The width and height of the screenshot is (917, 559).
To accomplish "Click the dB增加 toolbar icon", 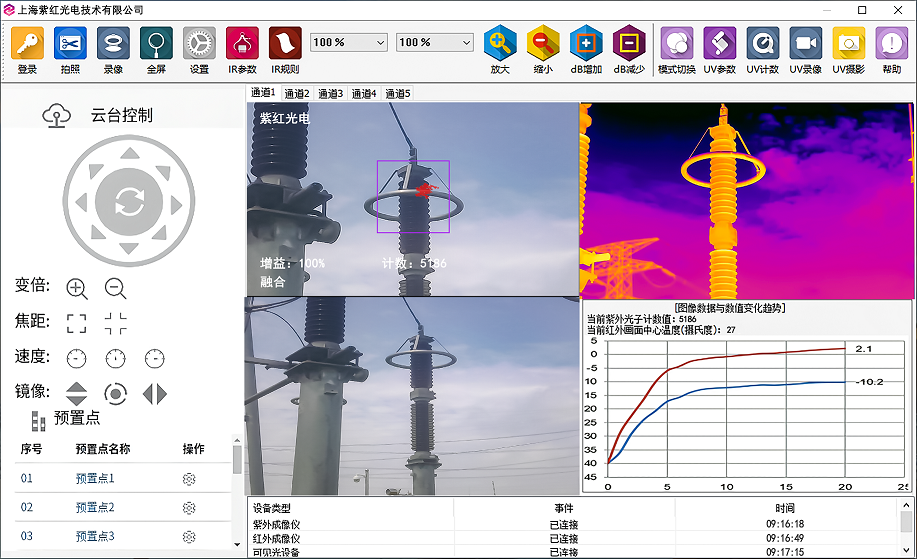I will tap(586, 44).
